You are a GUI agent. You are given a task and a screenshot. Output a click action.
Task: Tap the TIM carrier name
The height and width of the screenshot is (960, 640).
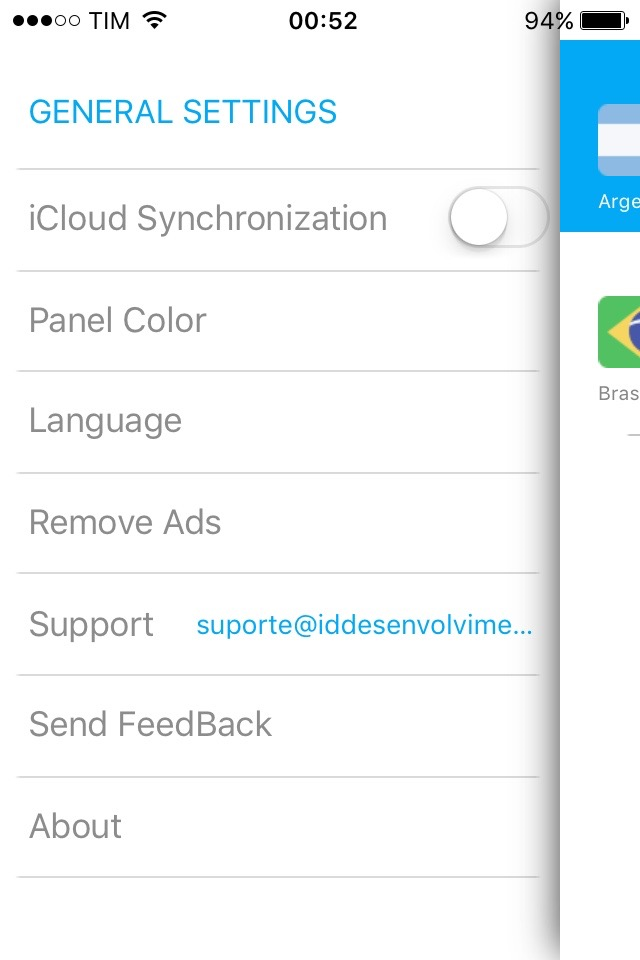coord(109,20)
